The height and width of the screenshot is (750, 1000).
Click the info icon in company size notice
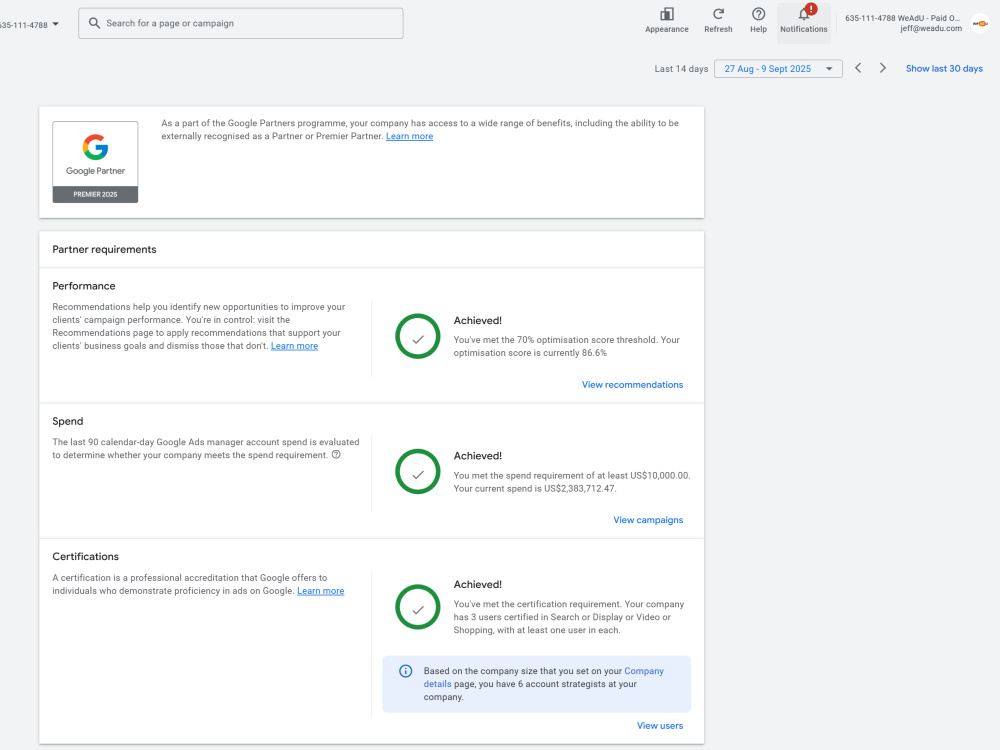click(x=406, y=671)
